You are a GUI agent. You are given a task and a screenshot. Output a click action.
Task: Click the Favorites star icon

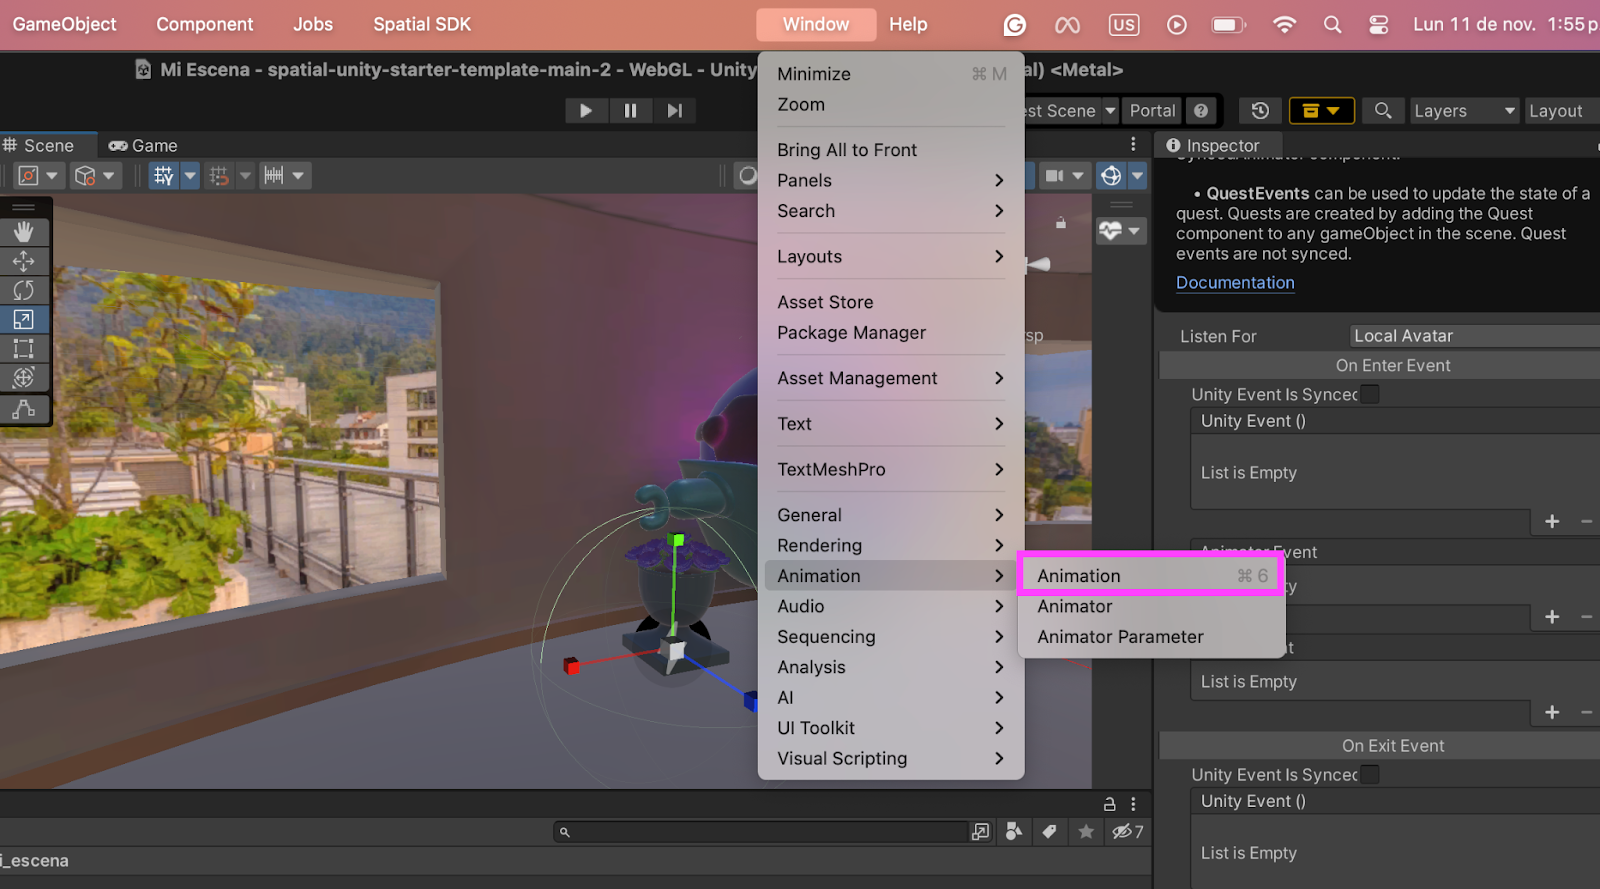click(1086, 832)
